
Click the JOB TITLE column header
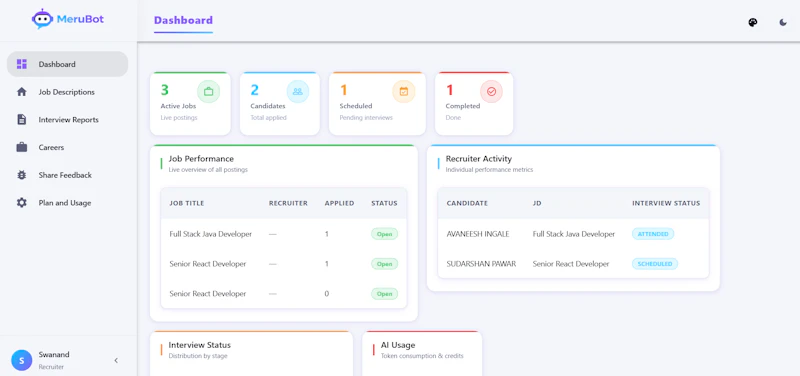pos(187,203)
